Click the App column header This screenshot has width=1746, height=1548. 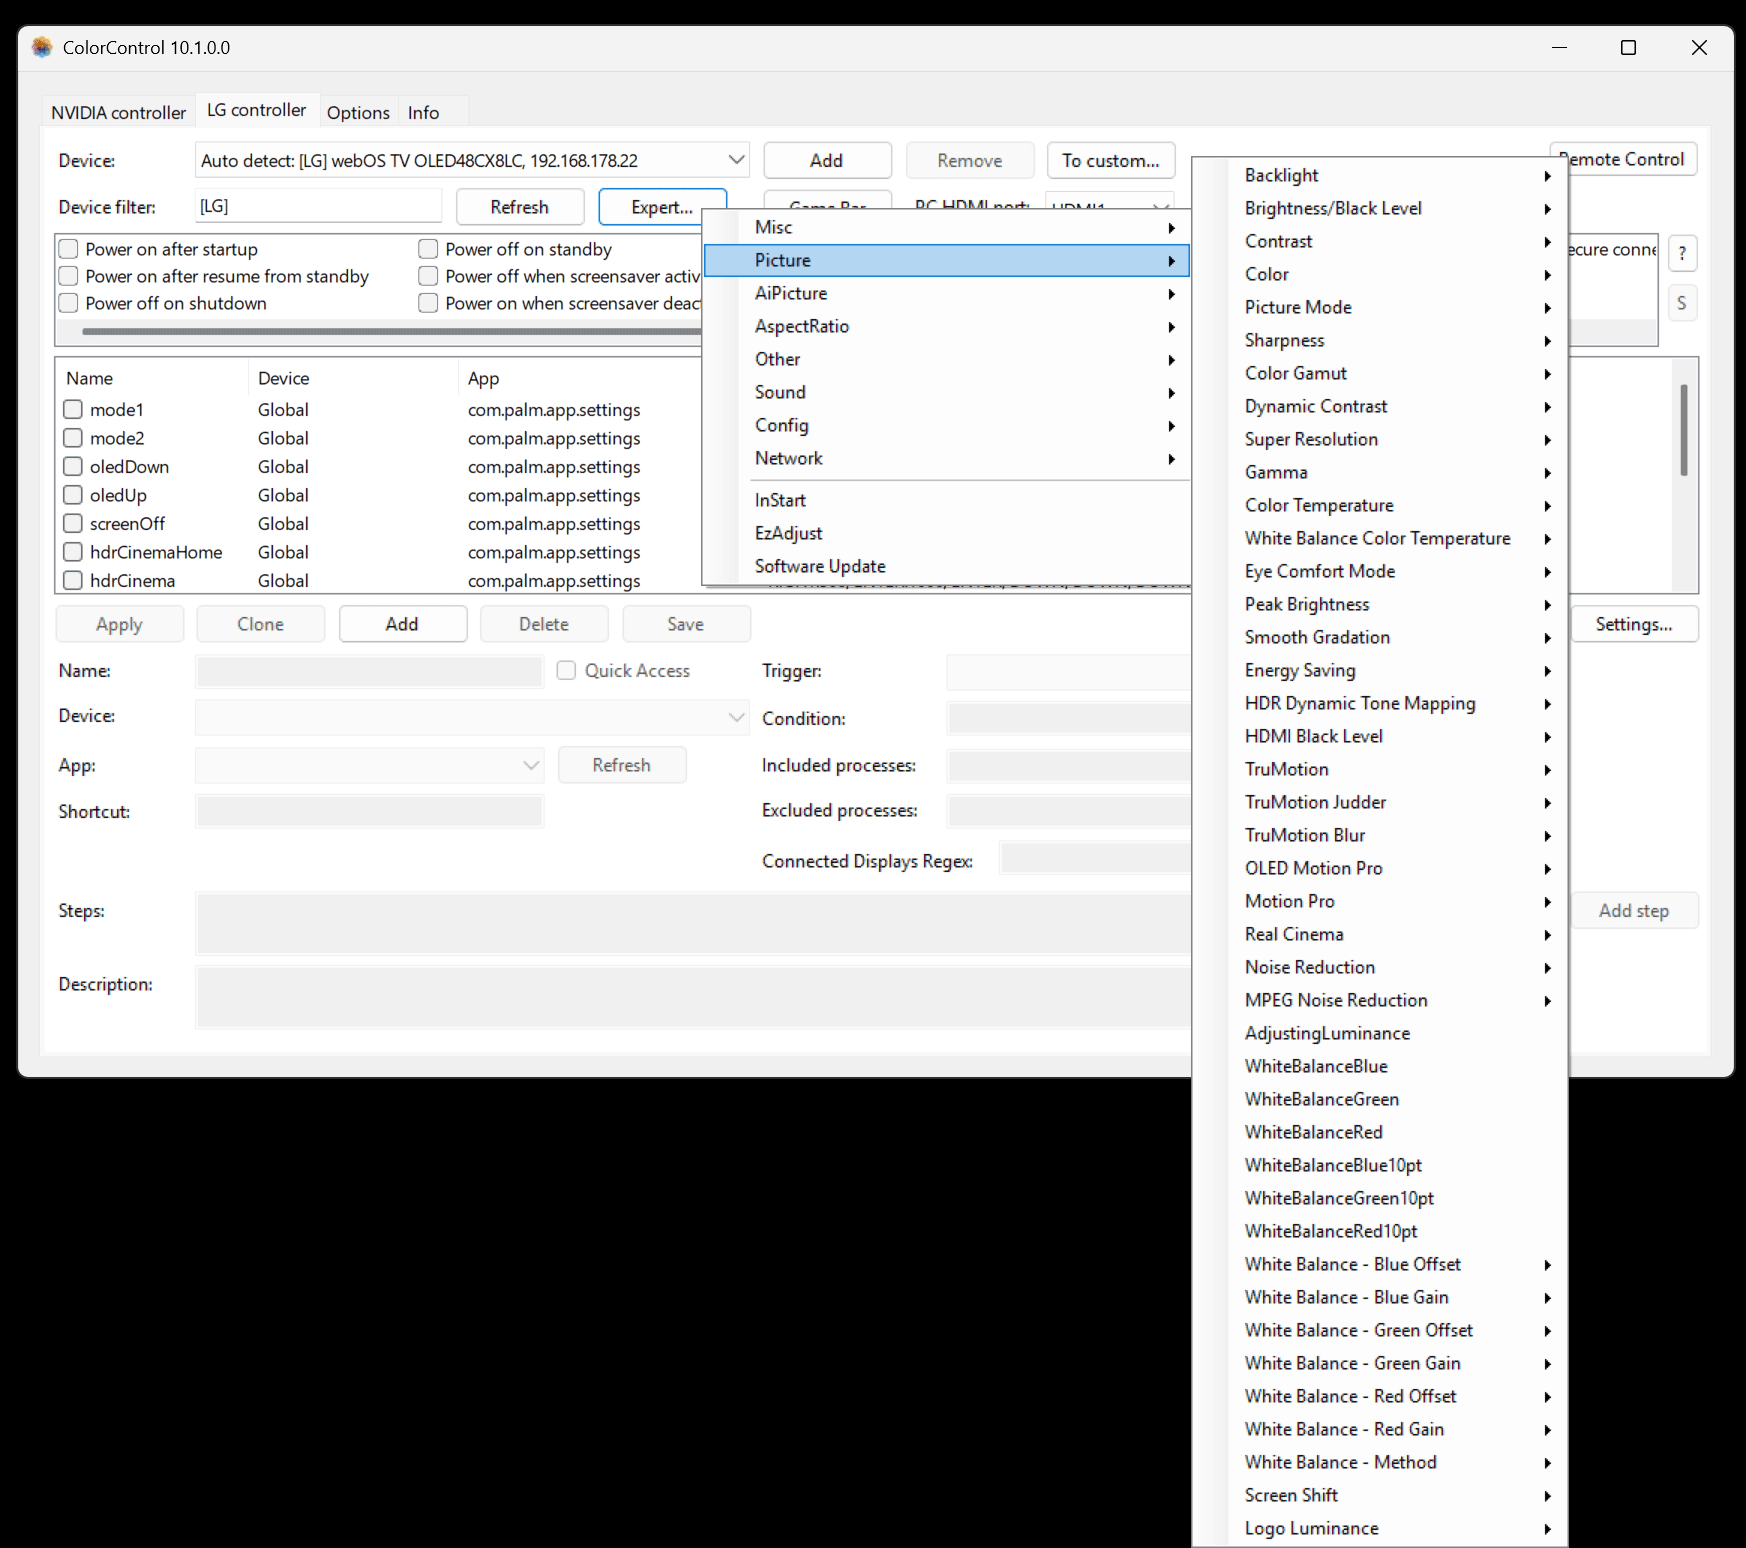[483, 378]
